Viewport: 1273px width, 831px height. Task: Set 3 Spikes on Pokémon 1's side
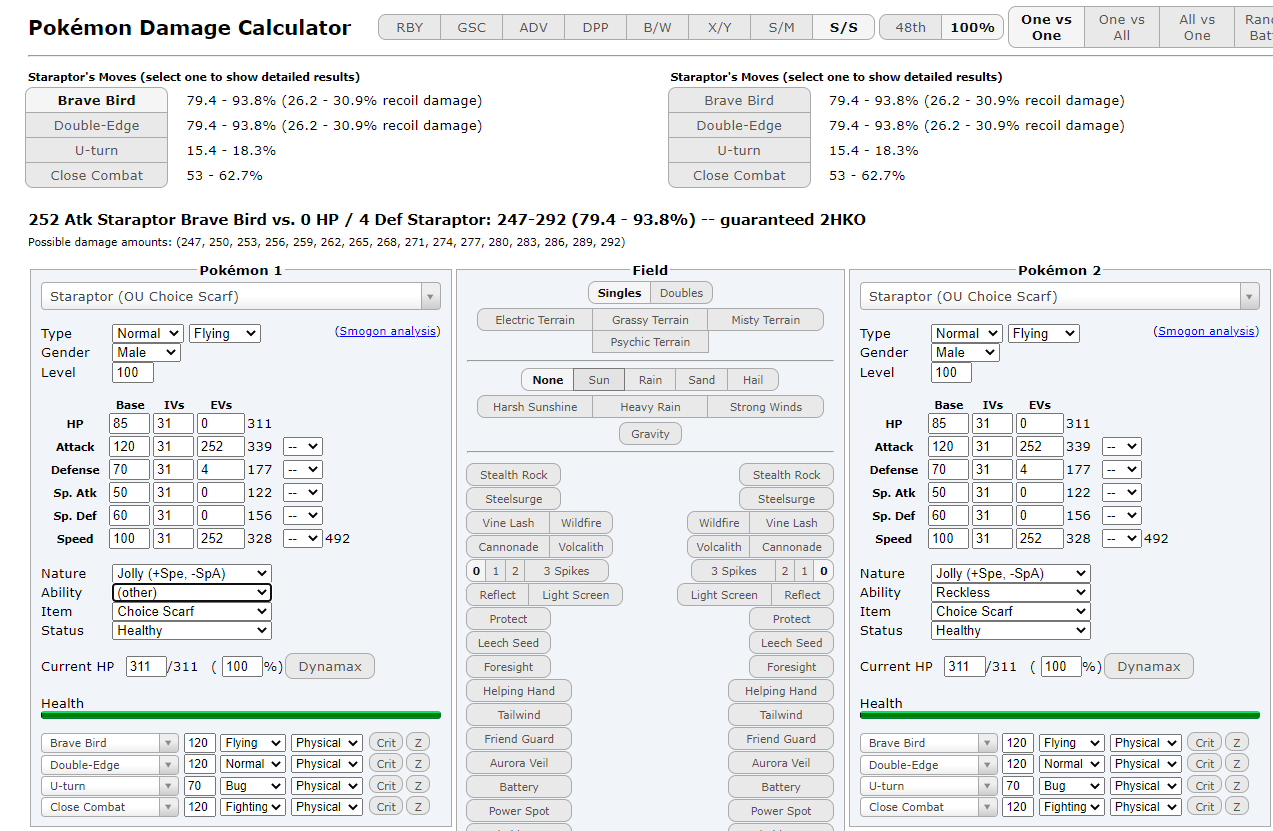coord(566,571)
